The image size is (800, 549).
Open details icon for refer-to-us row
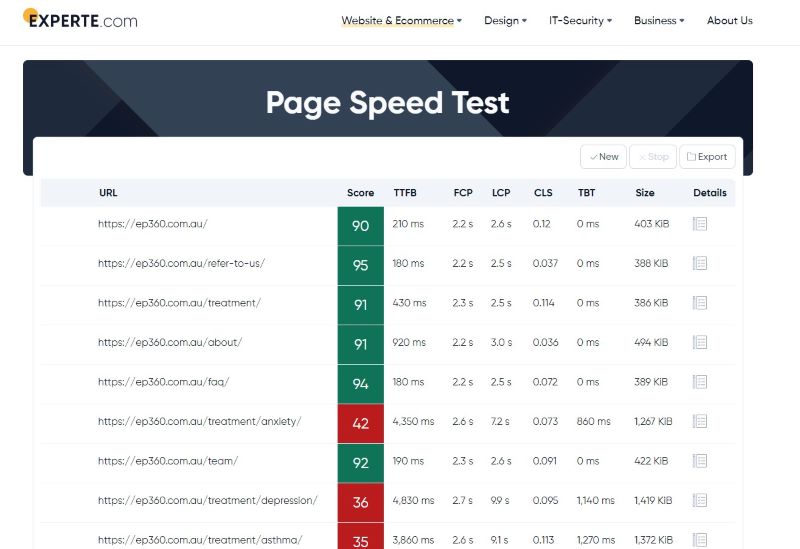699,263
